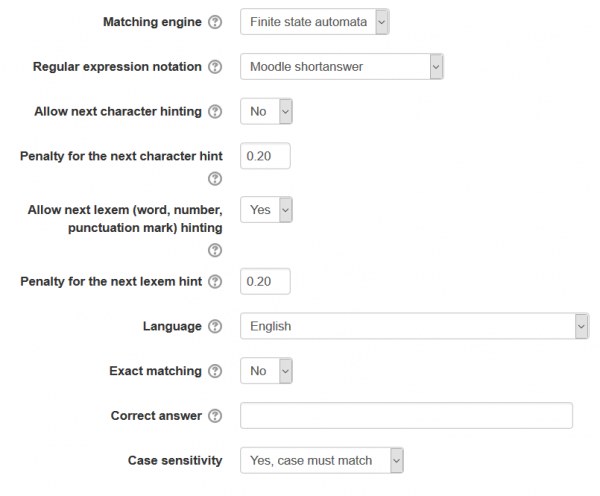Open help for next character hint penalty

click(x=215, y=179)
